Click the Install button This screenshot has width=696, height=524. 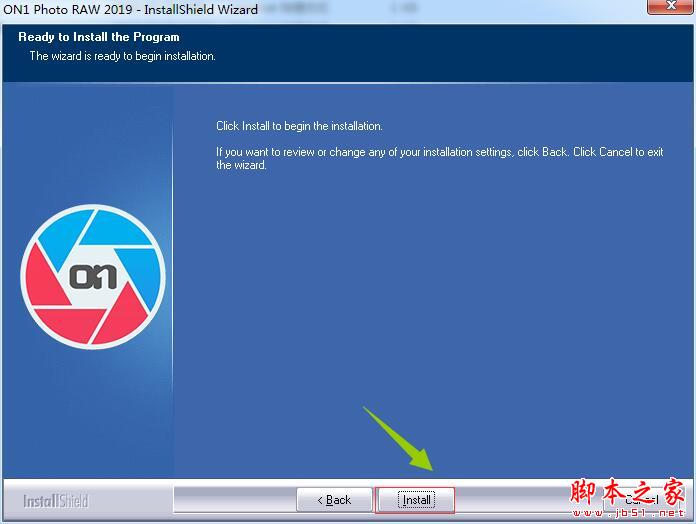coord(415,500)
